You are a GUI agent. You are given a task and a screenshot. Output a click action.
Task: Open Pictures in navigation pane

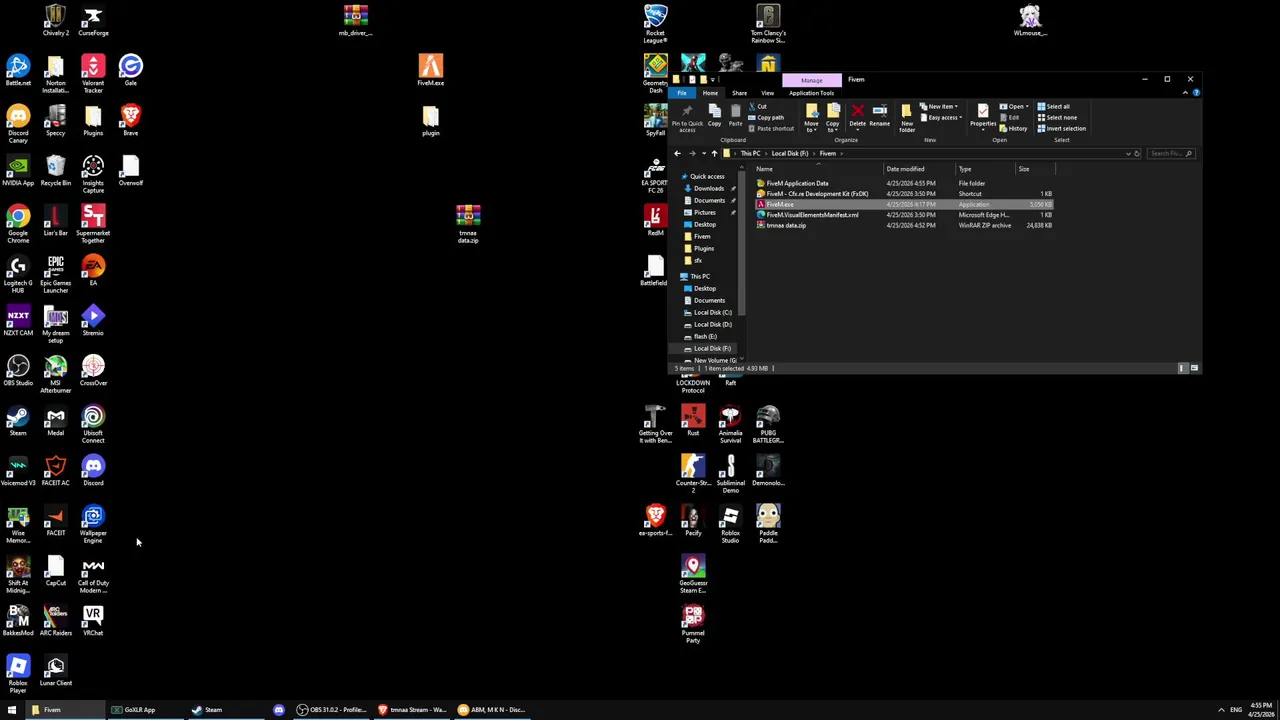tap(704, 212)
